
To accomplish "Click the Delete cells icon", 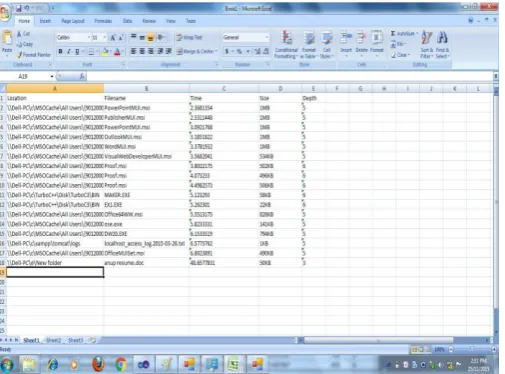I will click(361, 37).
